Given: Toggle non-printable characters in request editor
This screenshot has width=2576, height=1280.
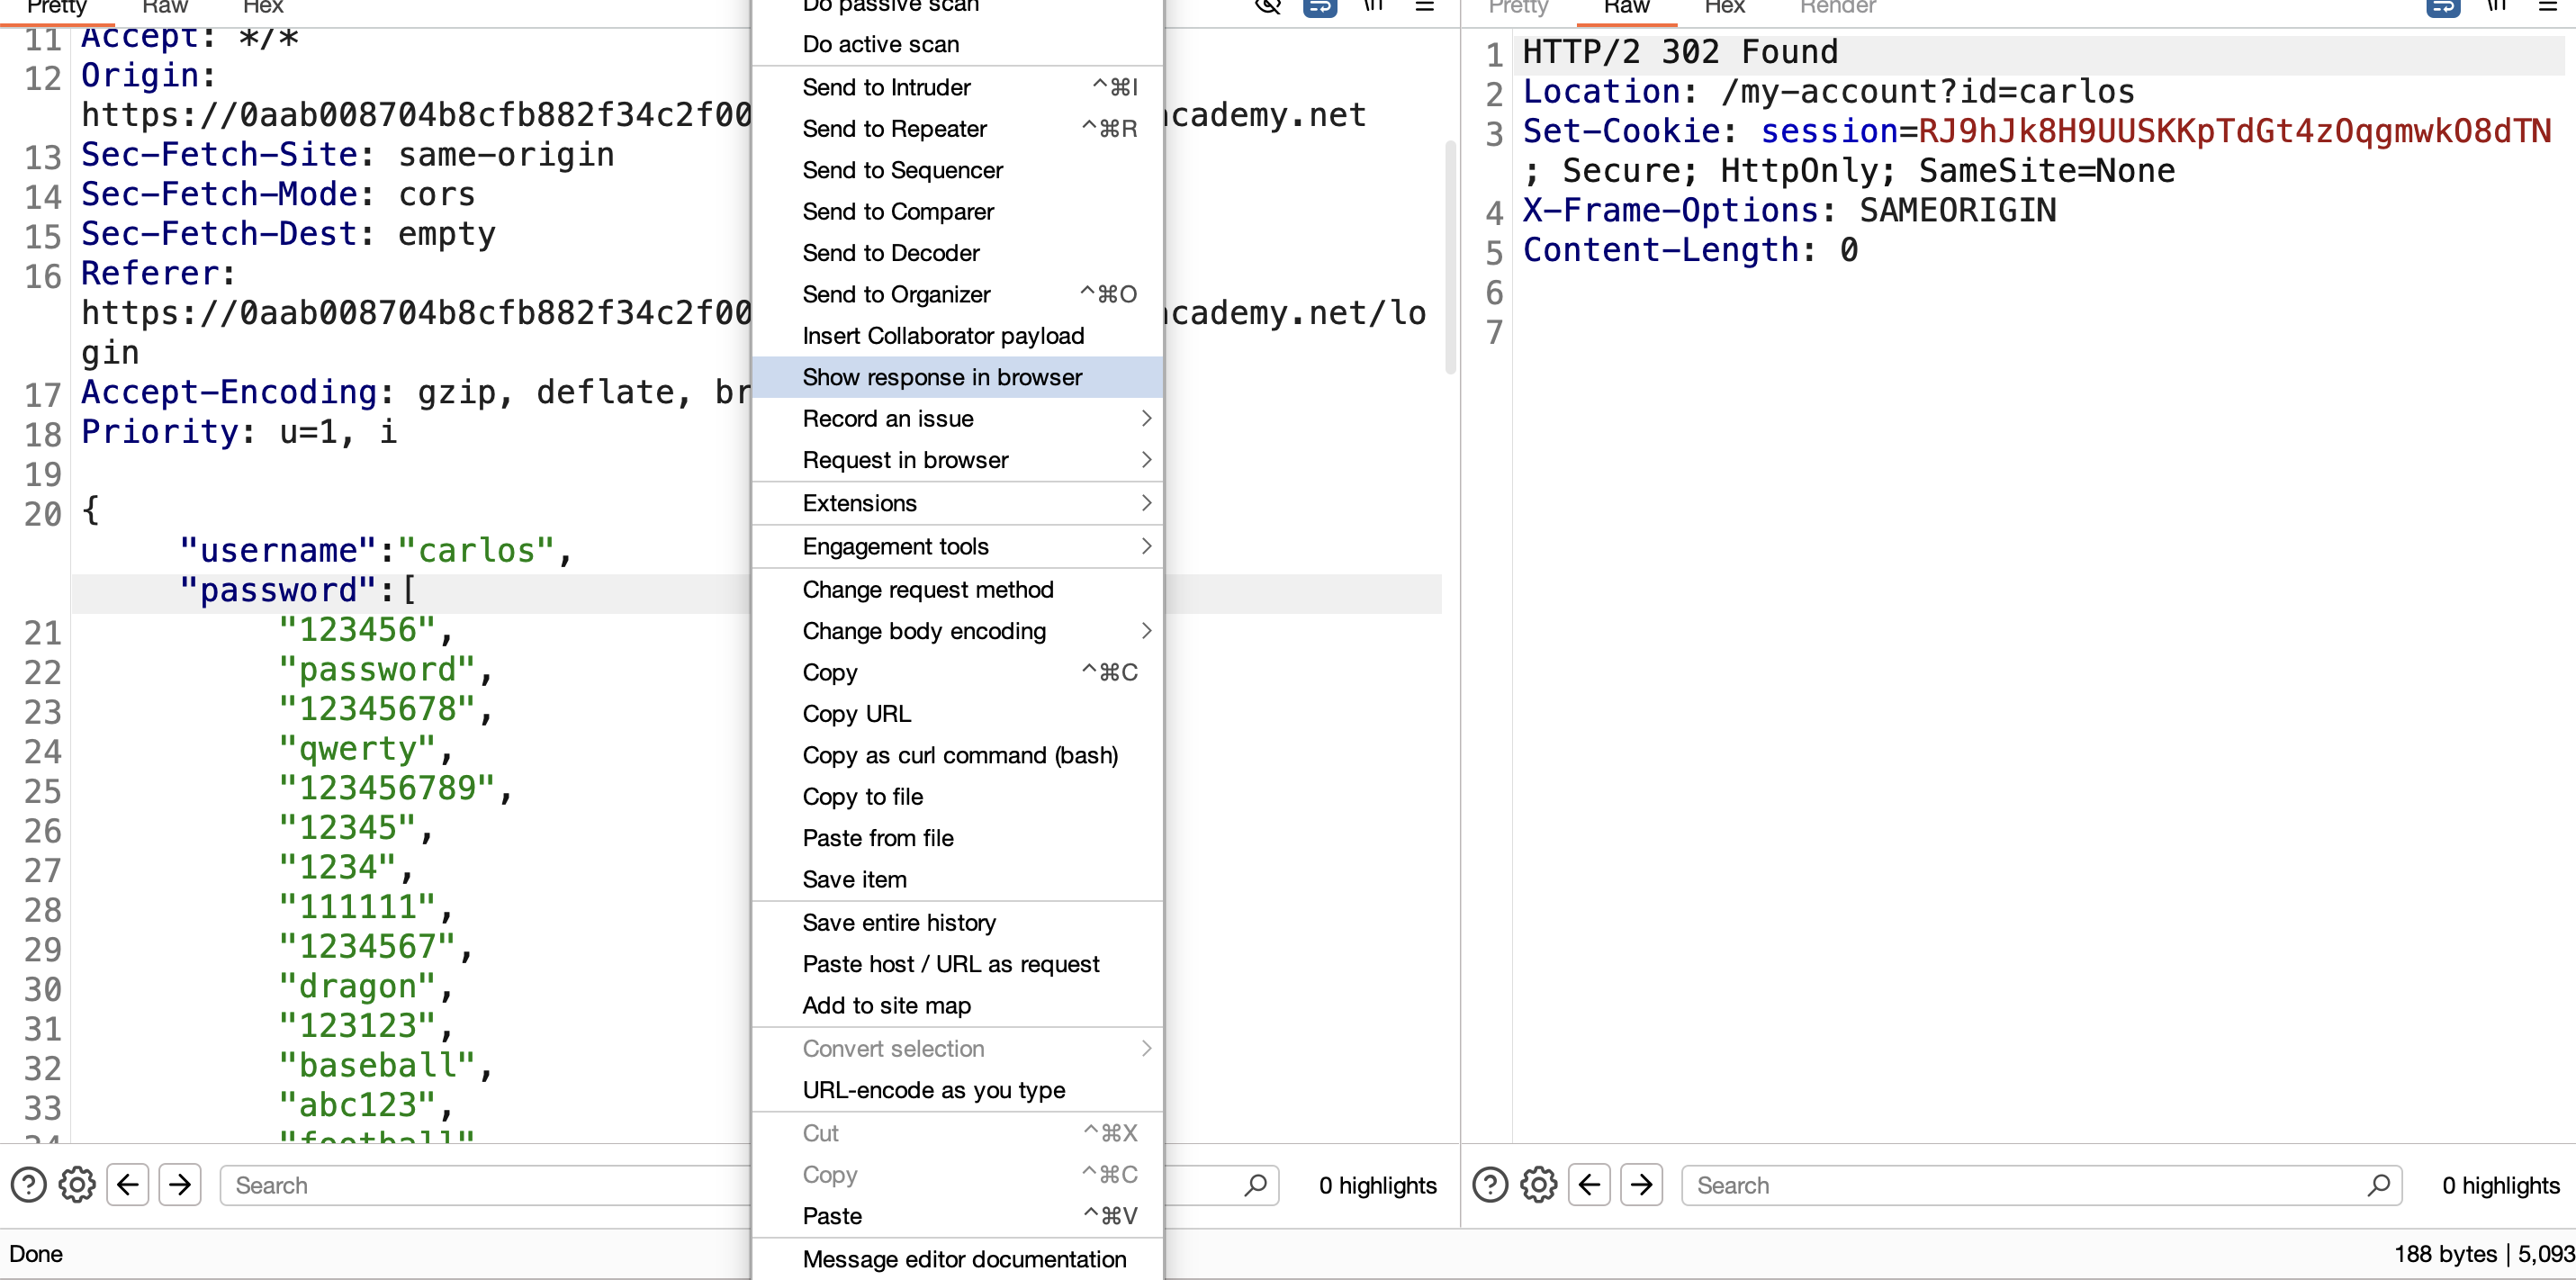Looking at the screenshot, I should [x=1374, y=7].
